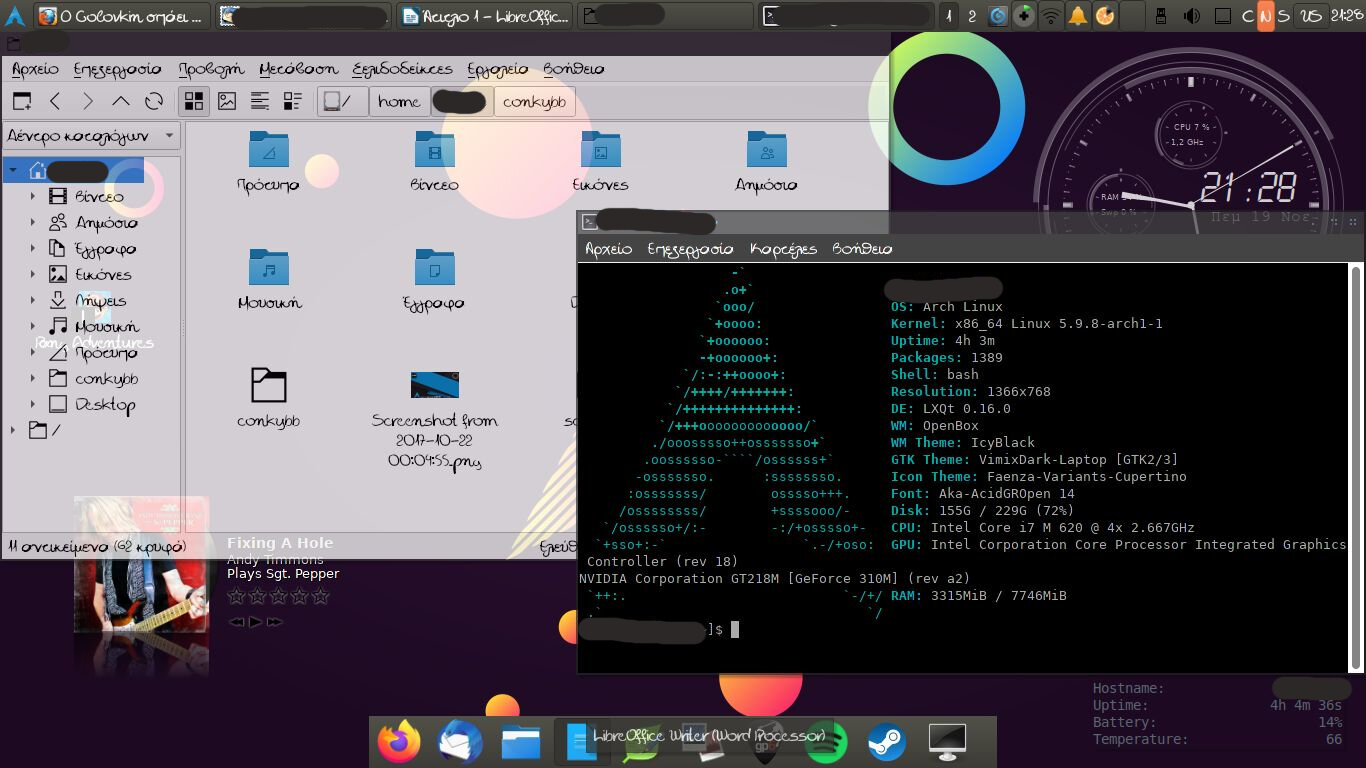Expand the Desktop tree node
1366x768 pixels.
[x=33, y=405]
